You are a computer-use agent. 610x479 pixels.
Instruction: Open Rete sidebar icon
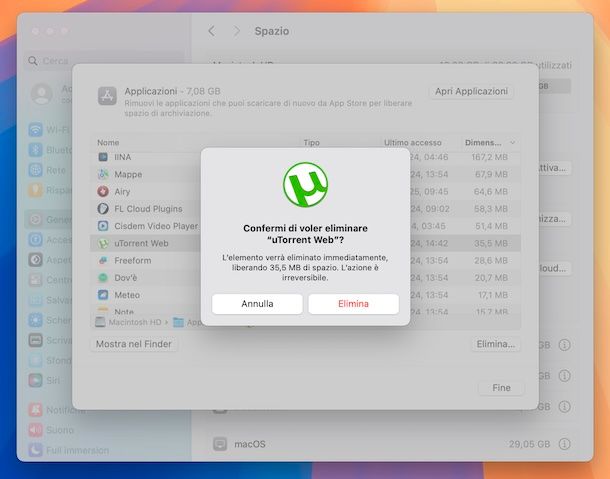point(35,170)
